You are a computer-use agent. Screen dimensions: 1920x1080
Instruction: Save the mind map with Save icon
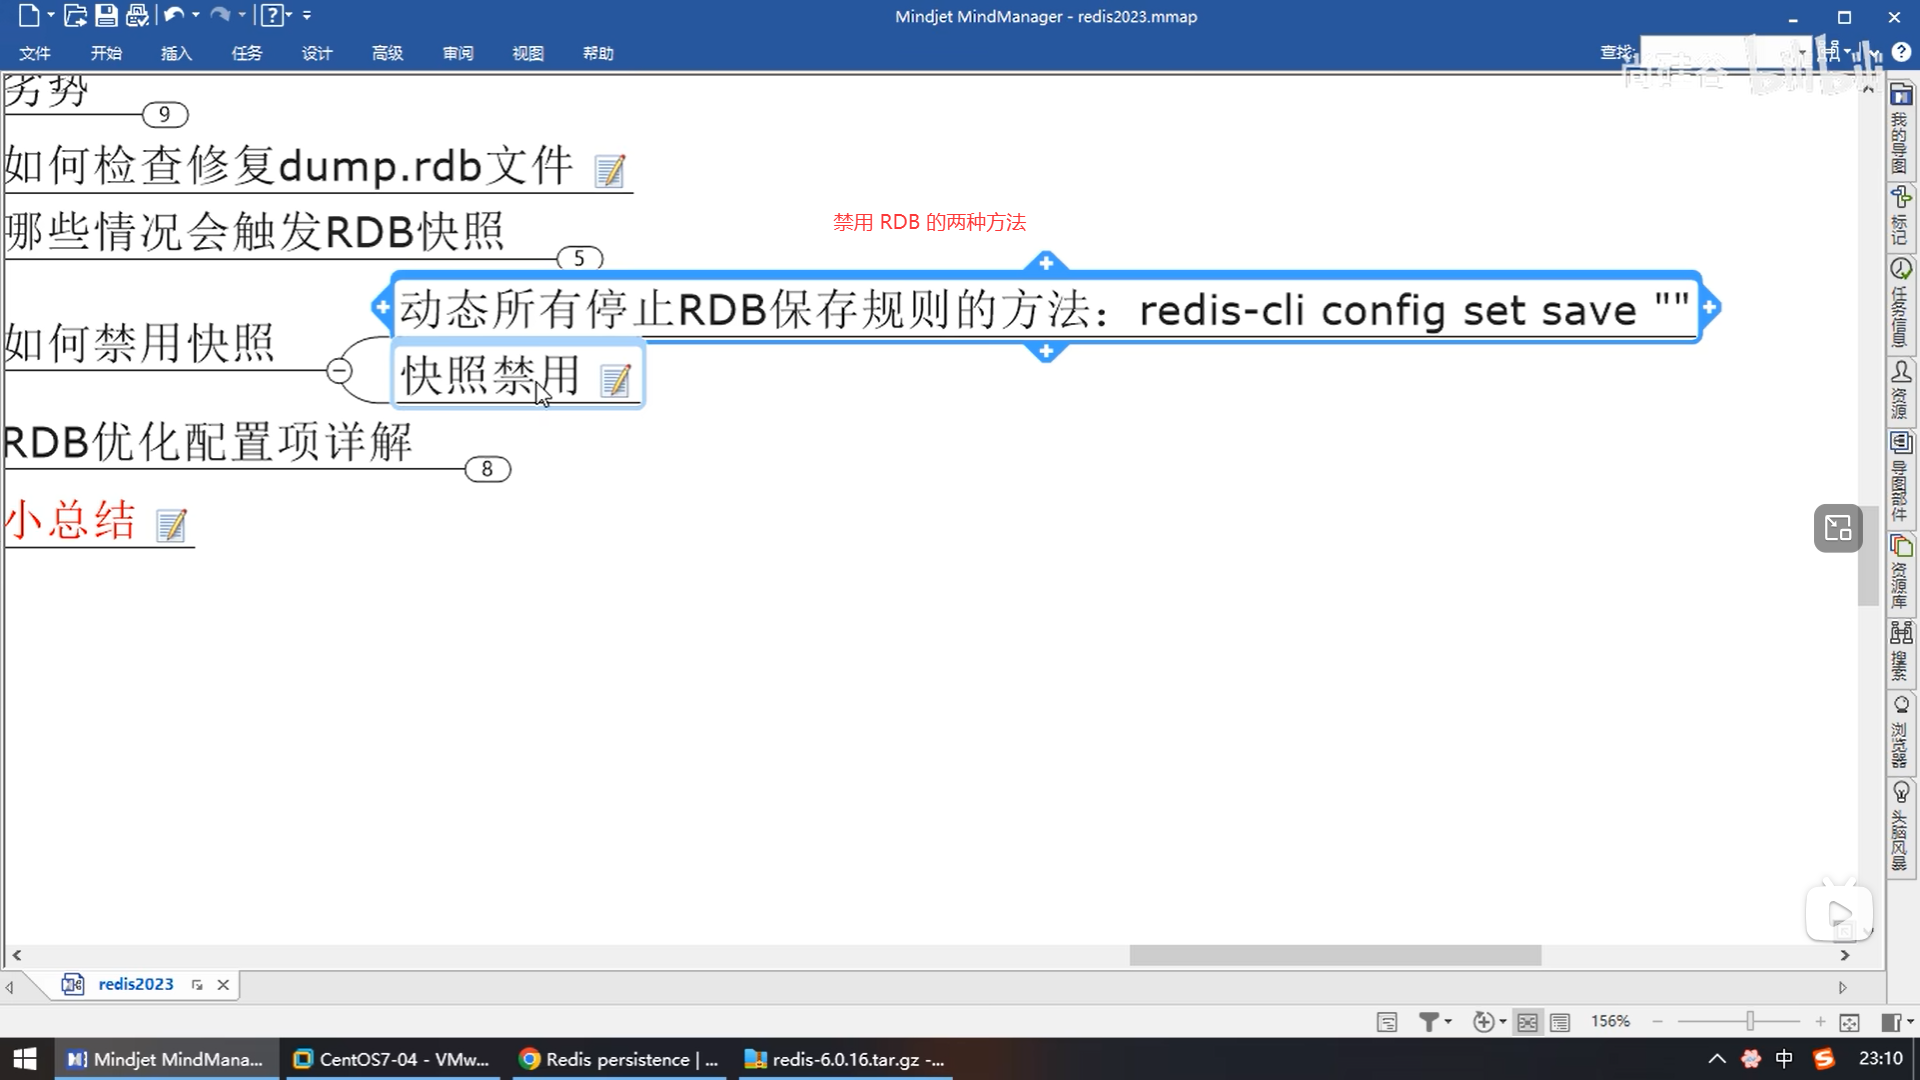106,15
